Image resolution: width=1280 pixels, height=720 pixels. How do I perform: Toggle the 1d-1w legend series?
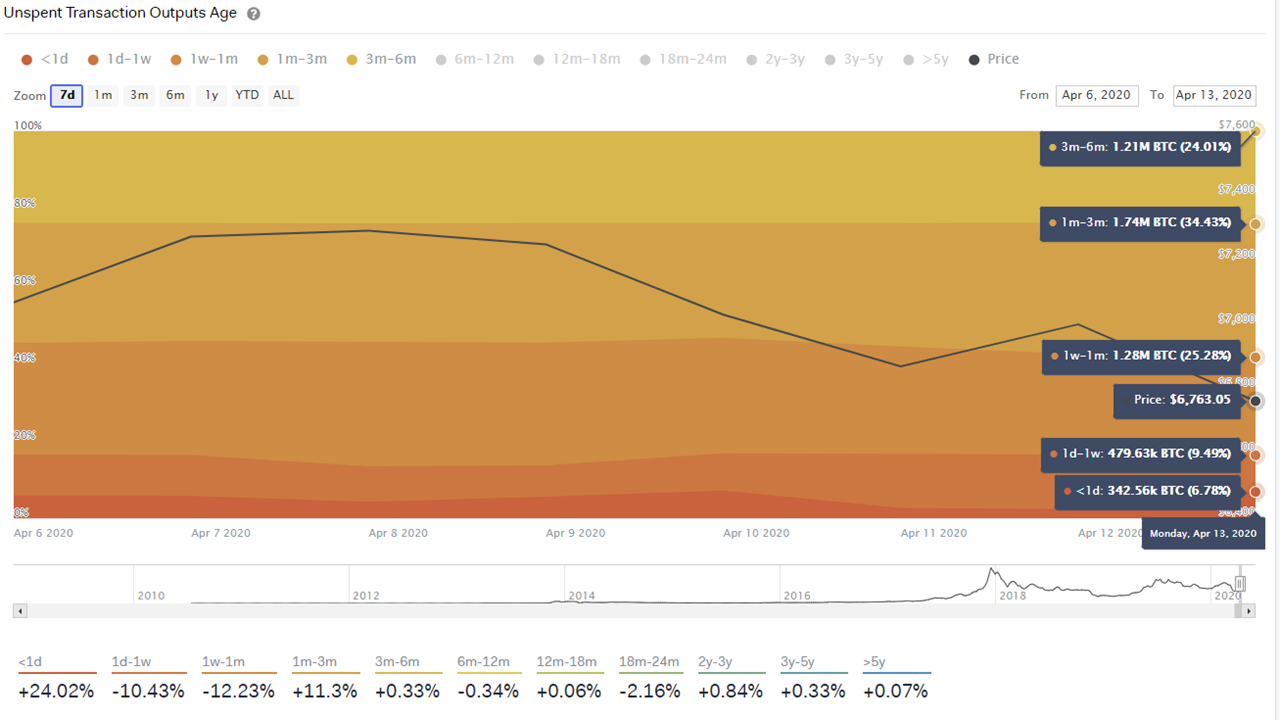120,59
